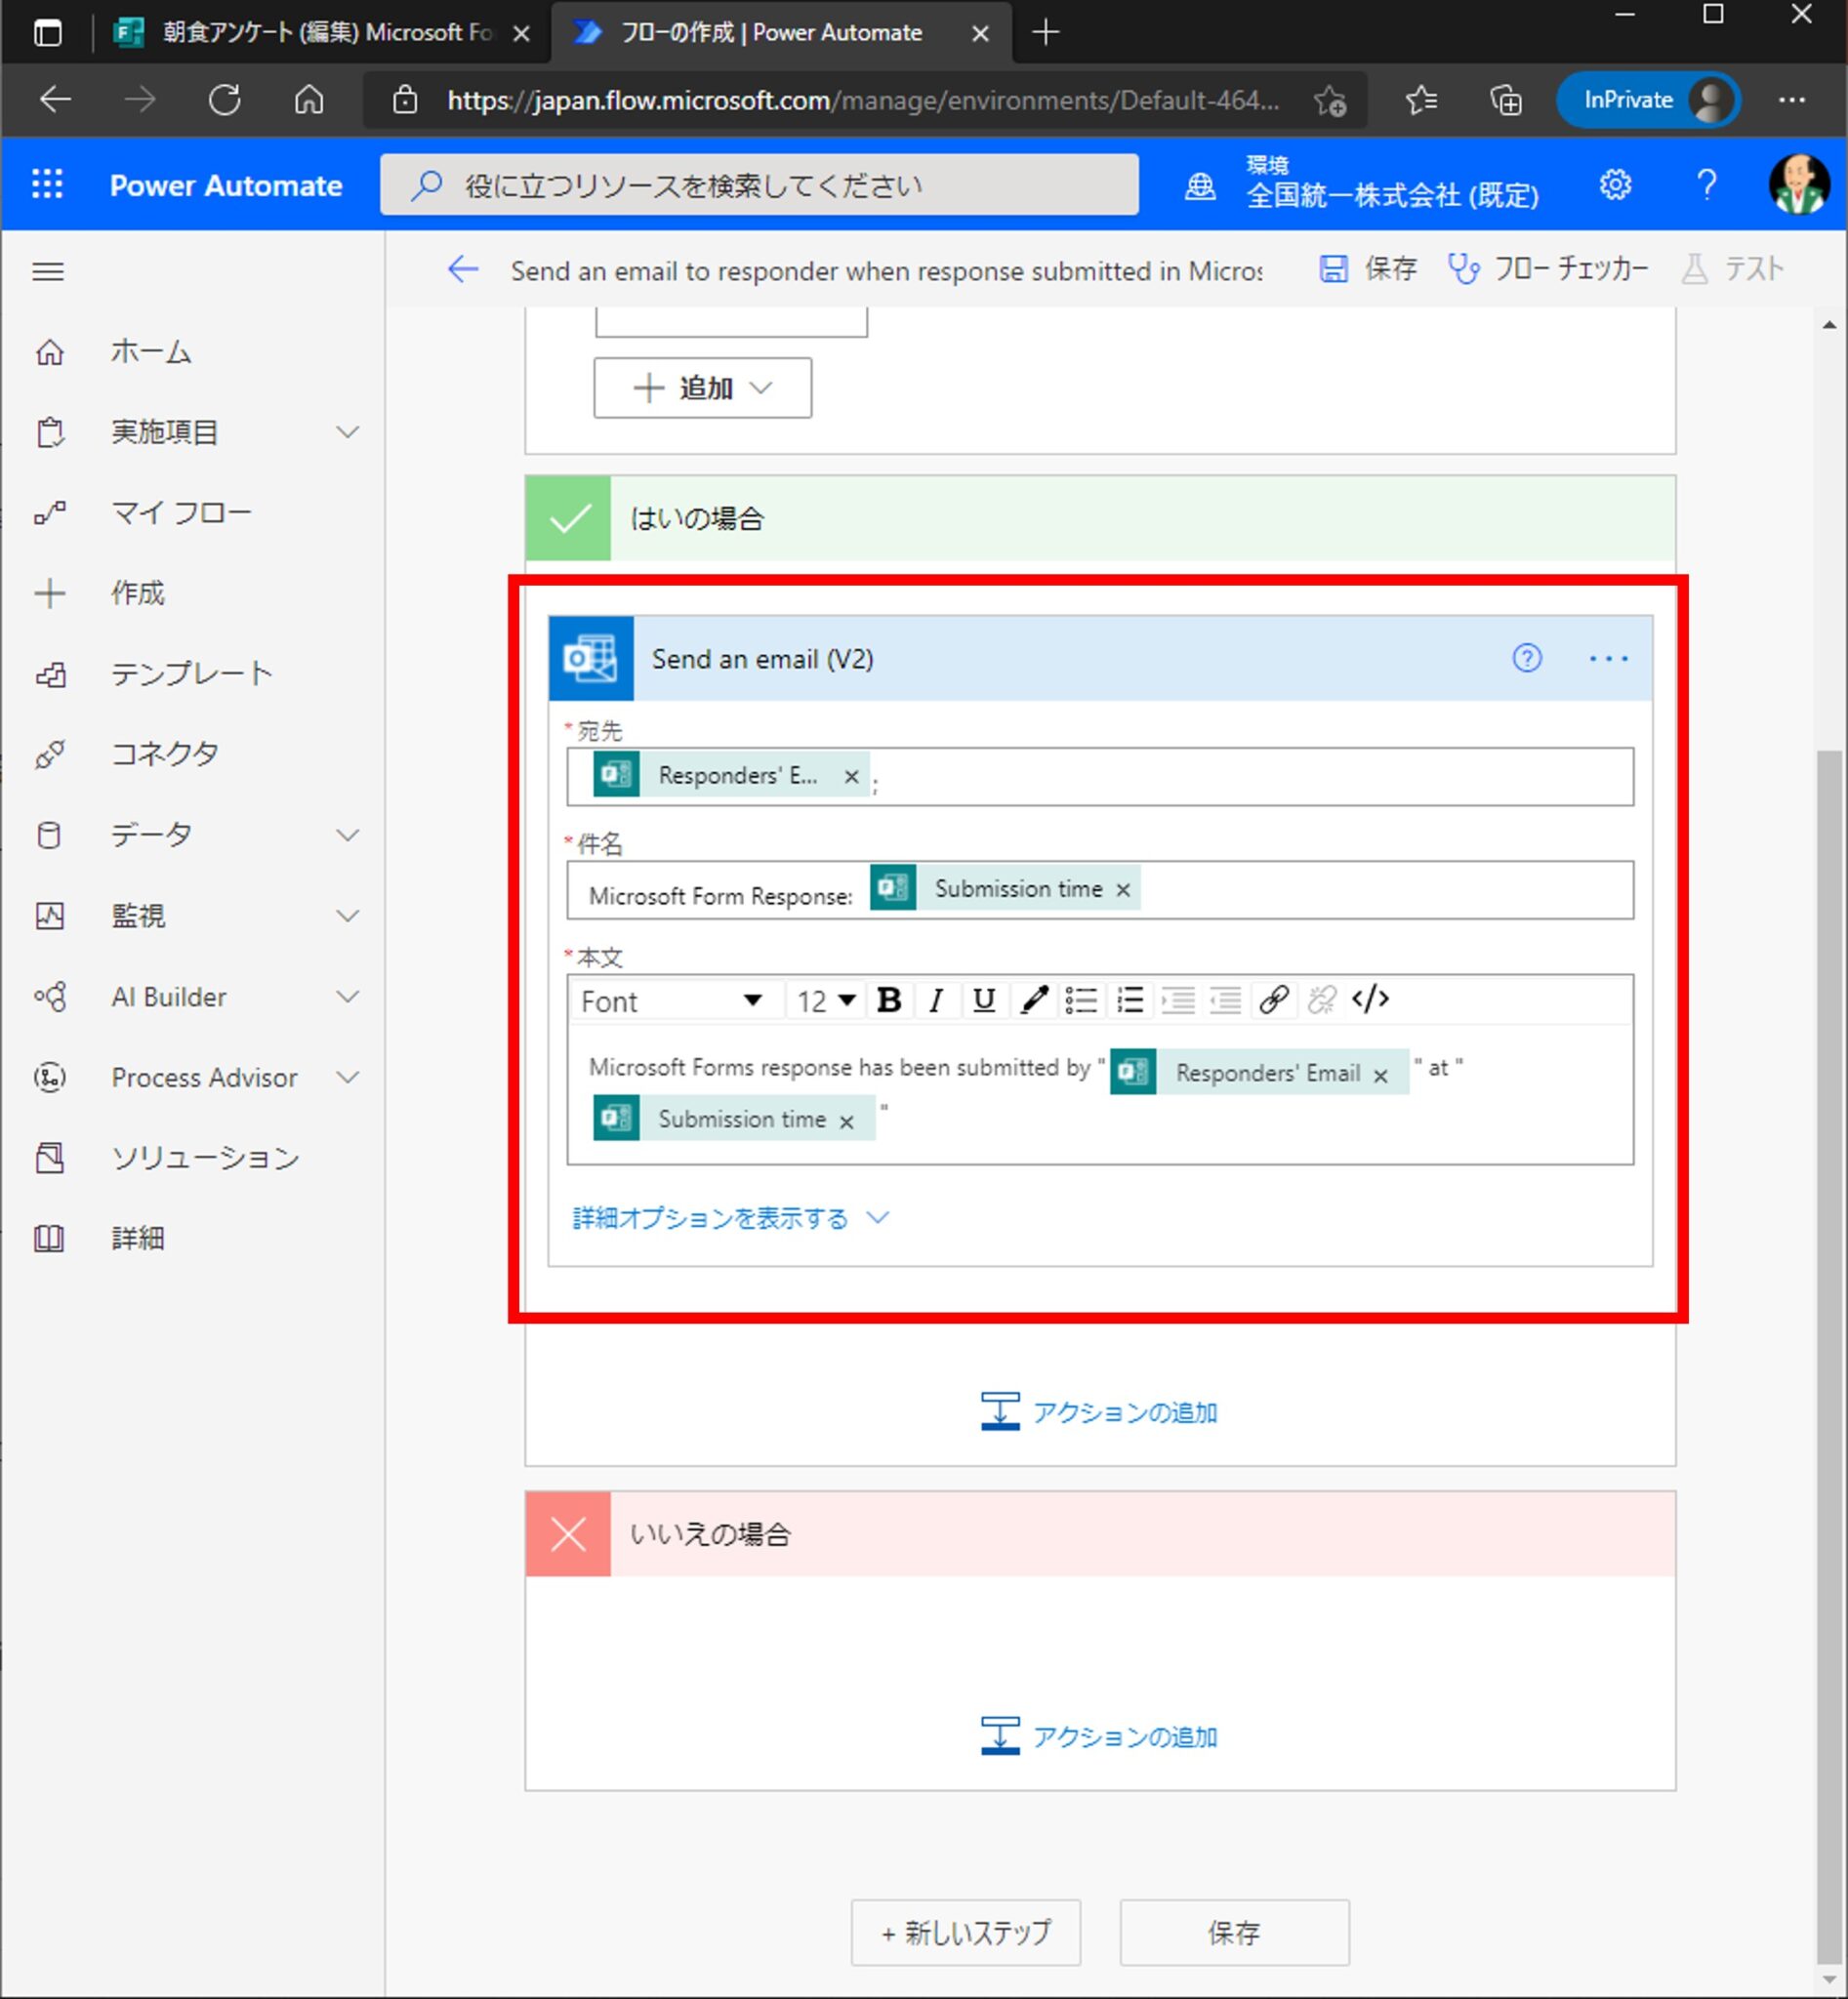Open the settings gear icon
This screenshot has width=1848, height=1999.
[x=1615, y=185]
